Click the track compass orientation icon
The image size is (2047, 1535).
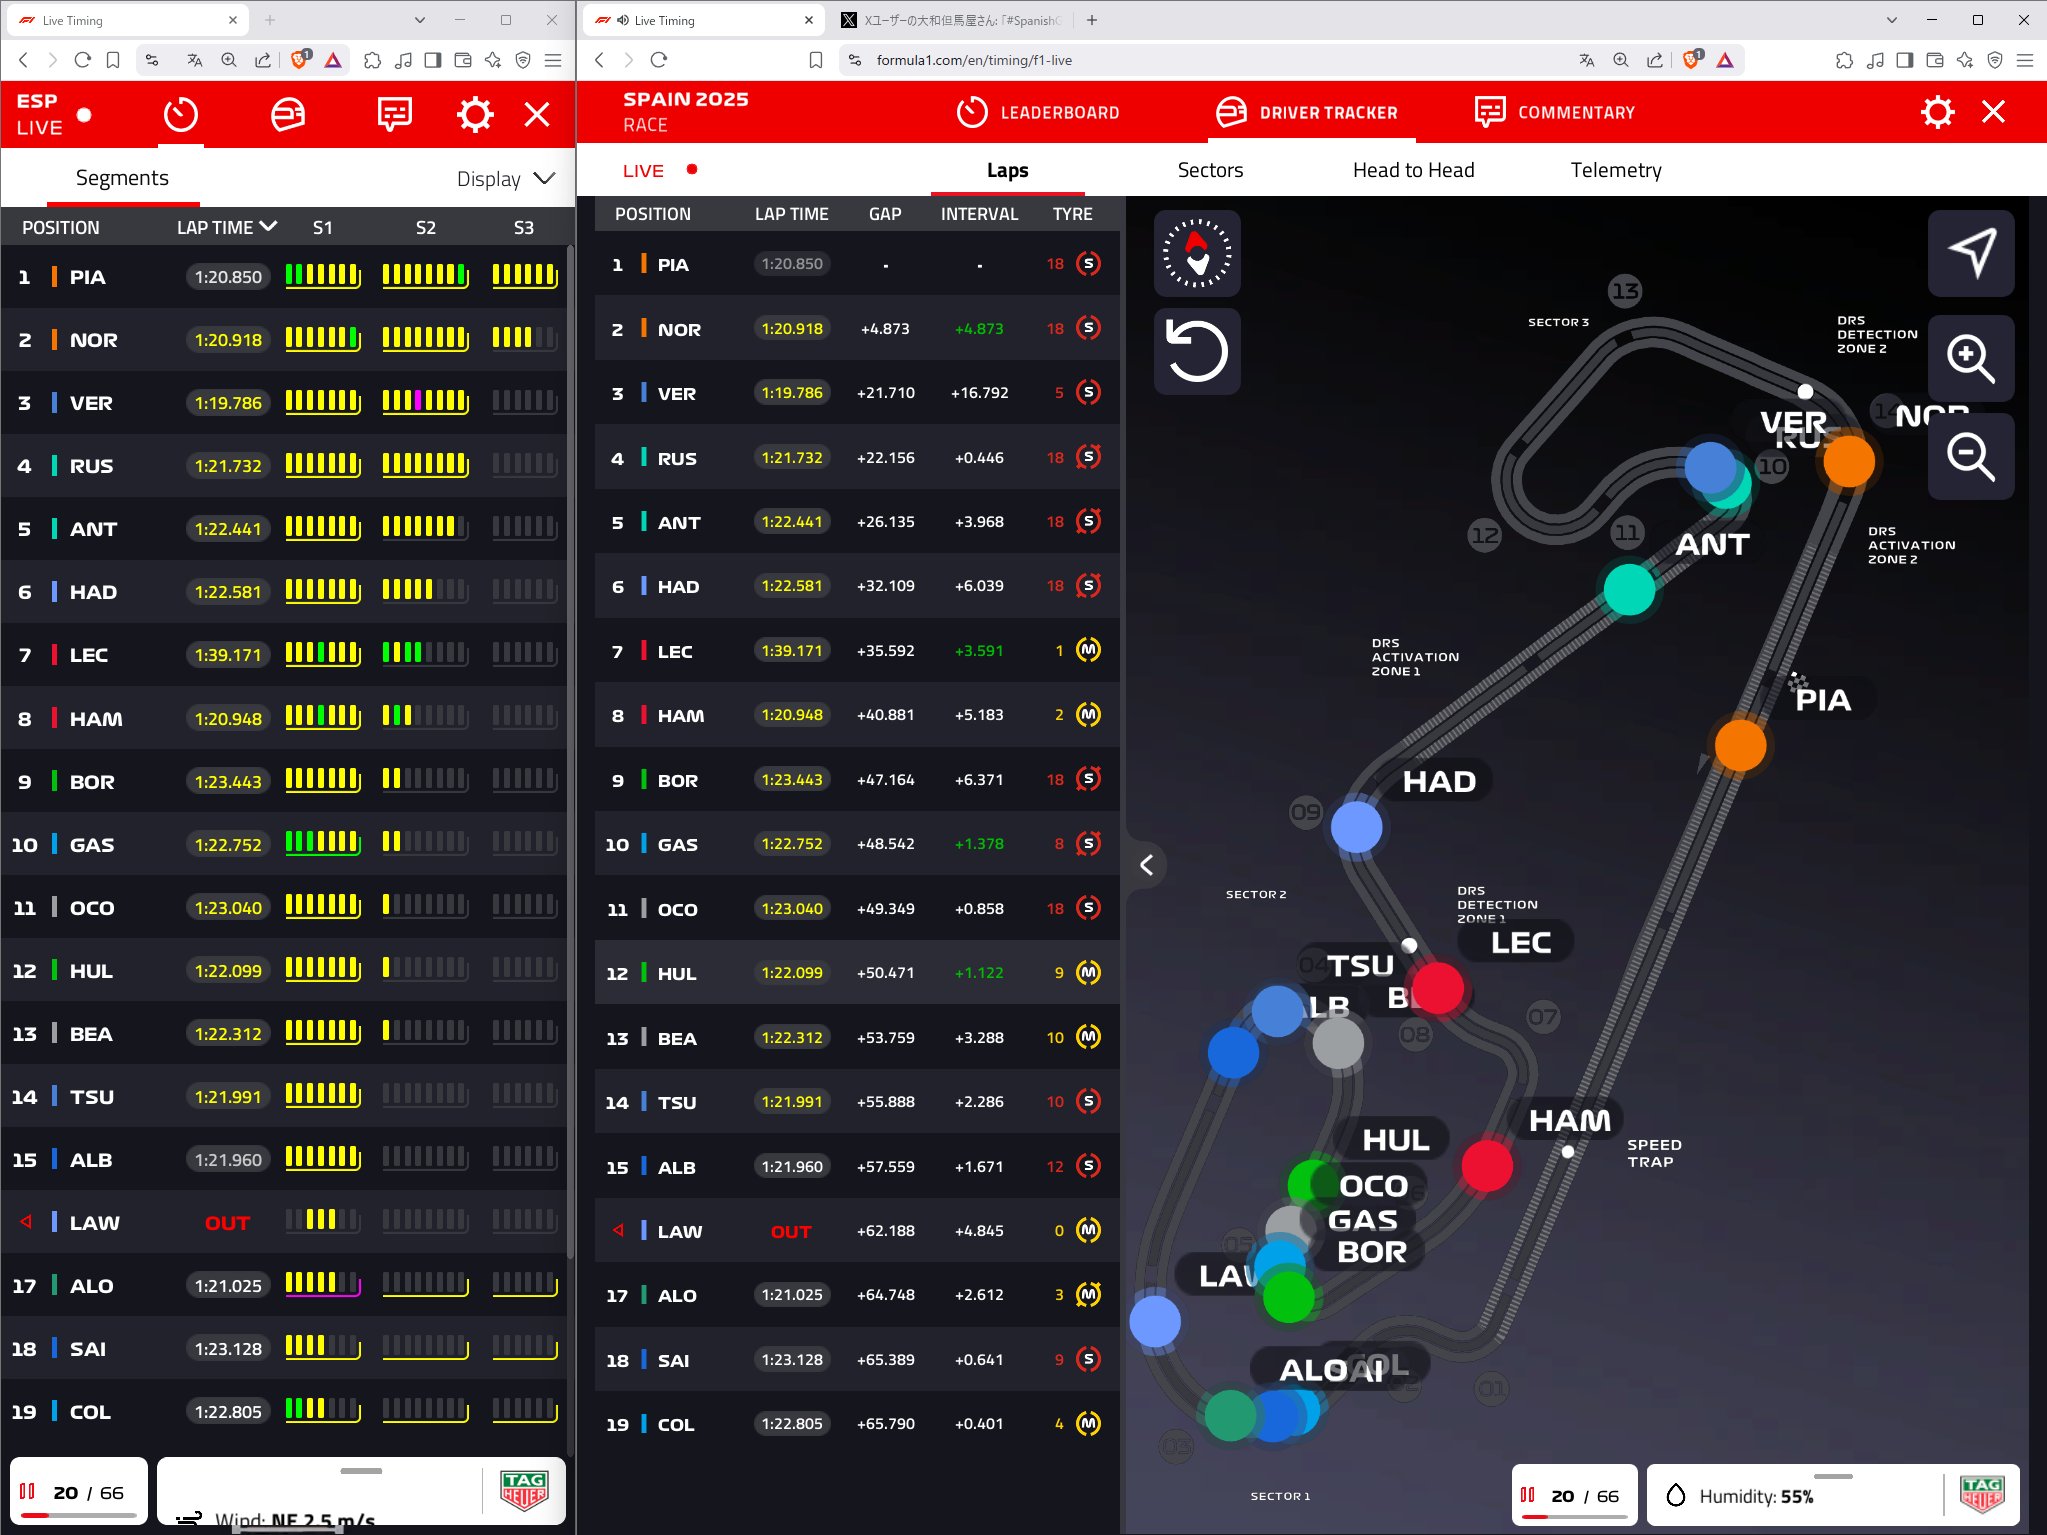1197,253
